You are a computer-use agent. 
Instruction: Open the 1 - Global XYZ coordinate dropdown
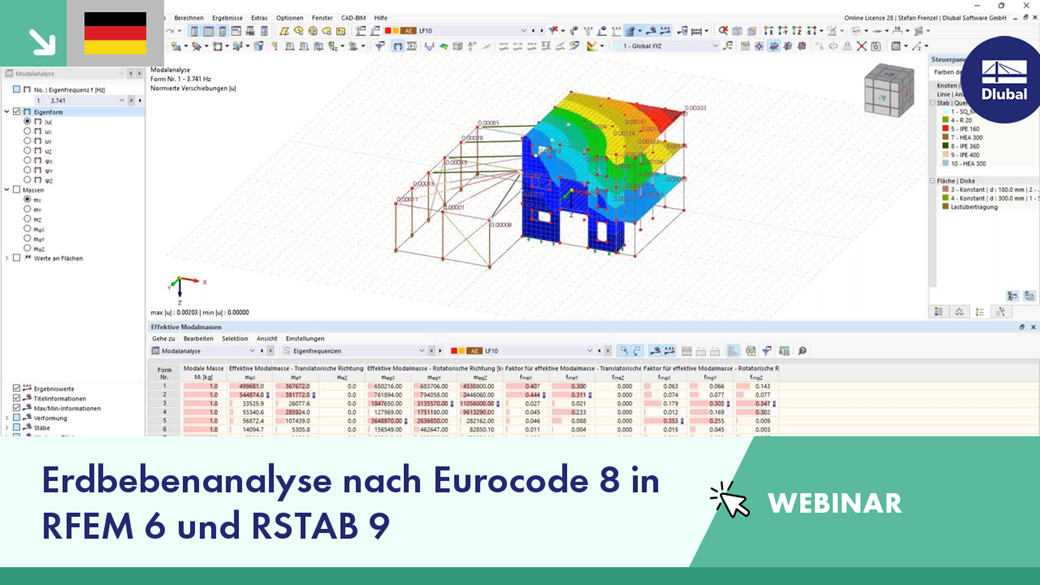pyautogui.click(x=714, y=46)
